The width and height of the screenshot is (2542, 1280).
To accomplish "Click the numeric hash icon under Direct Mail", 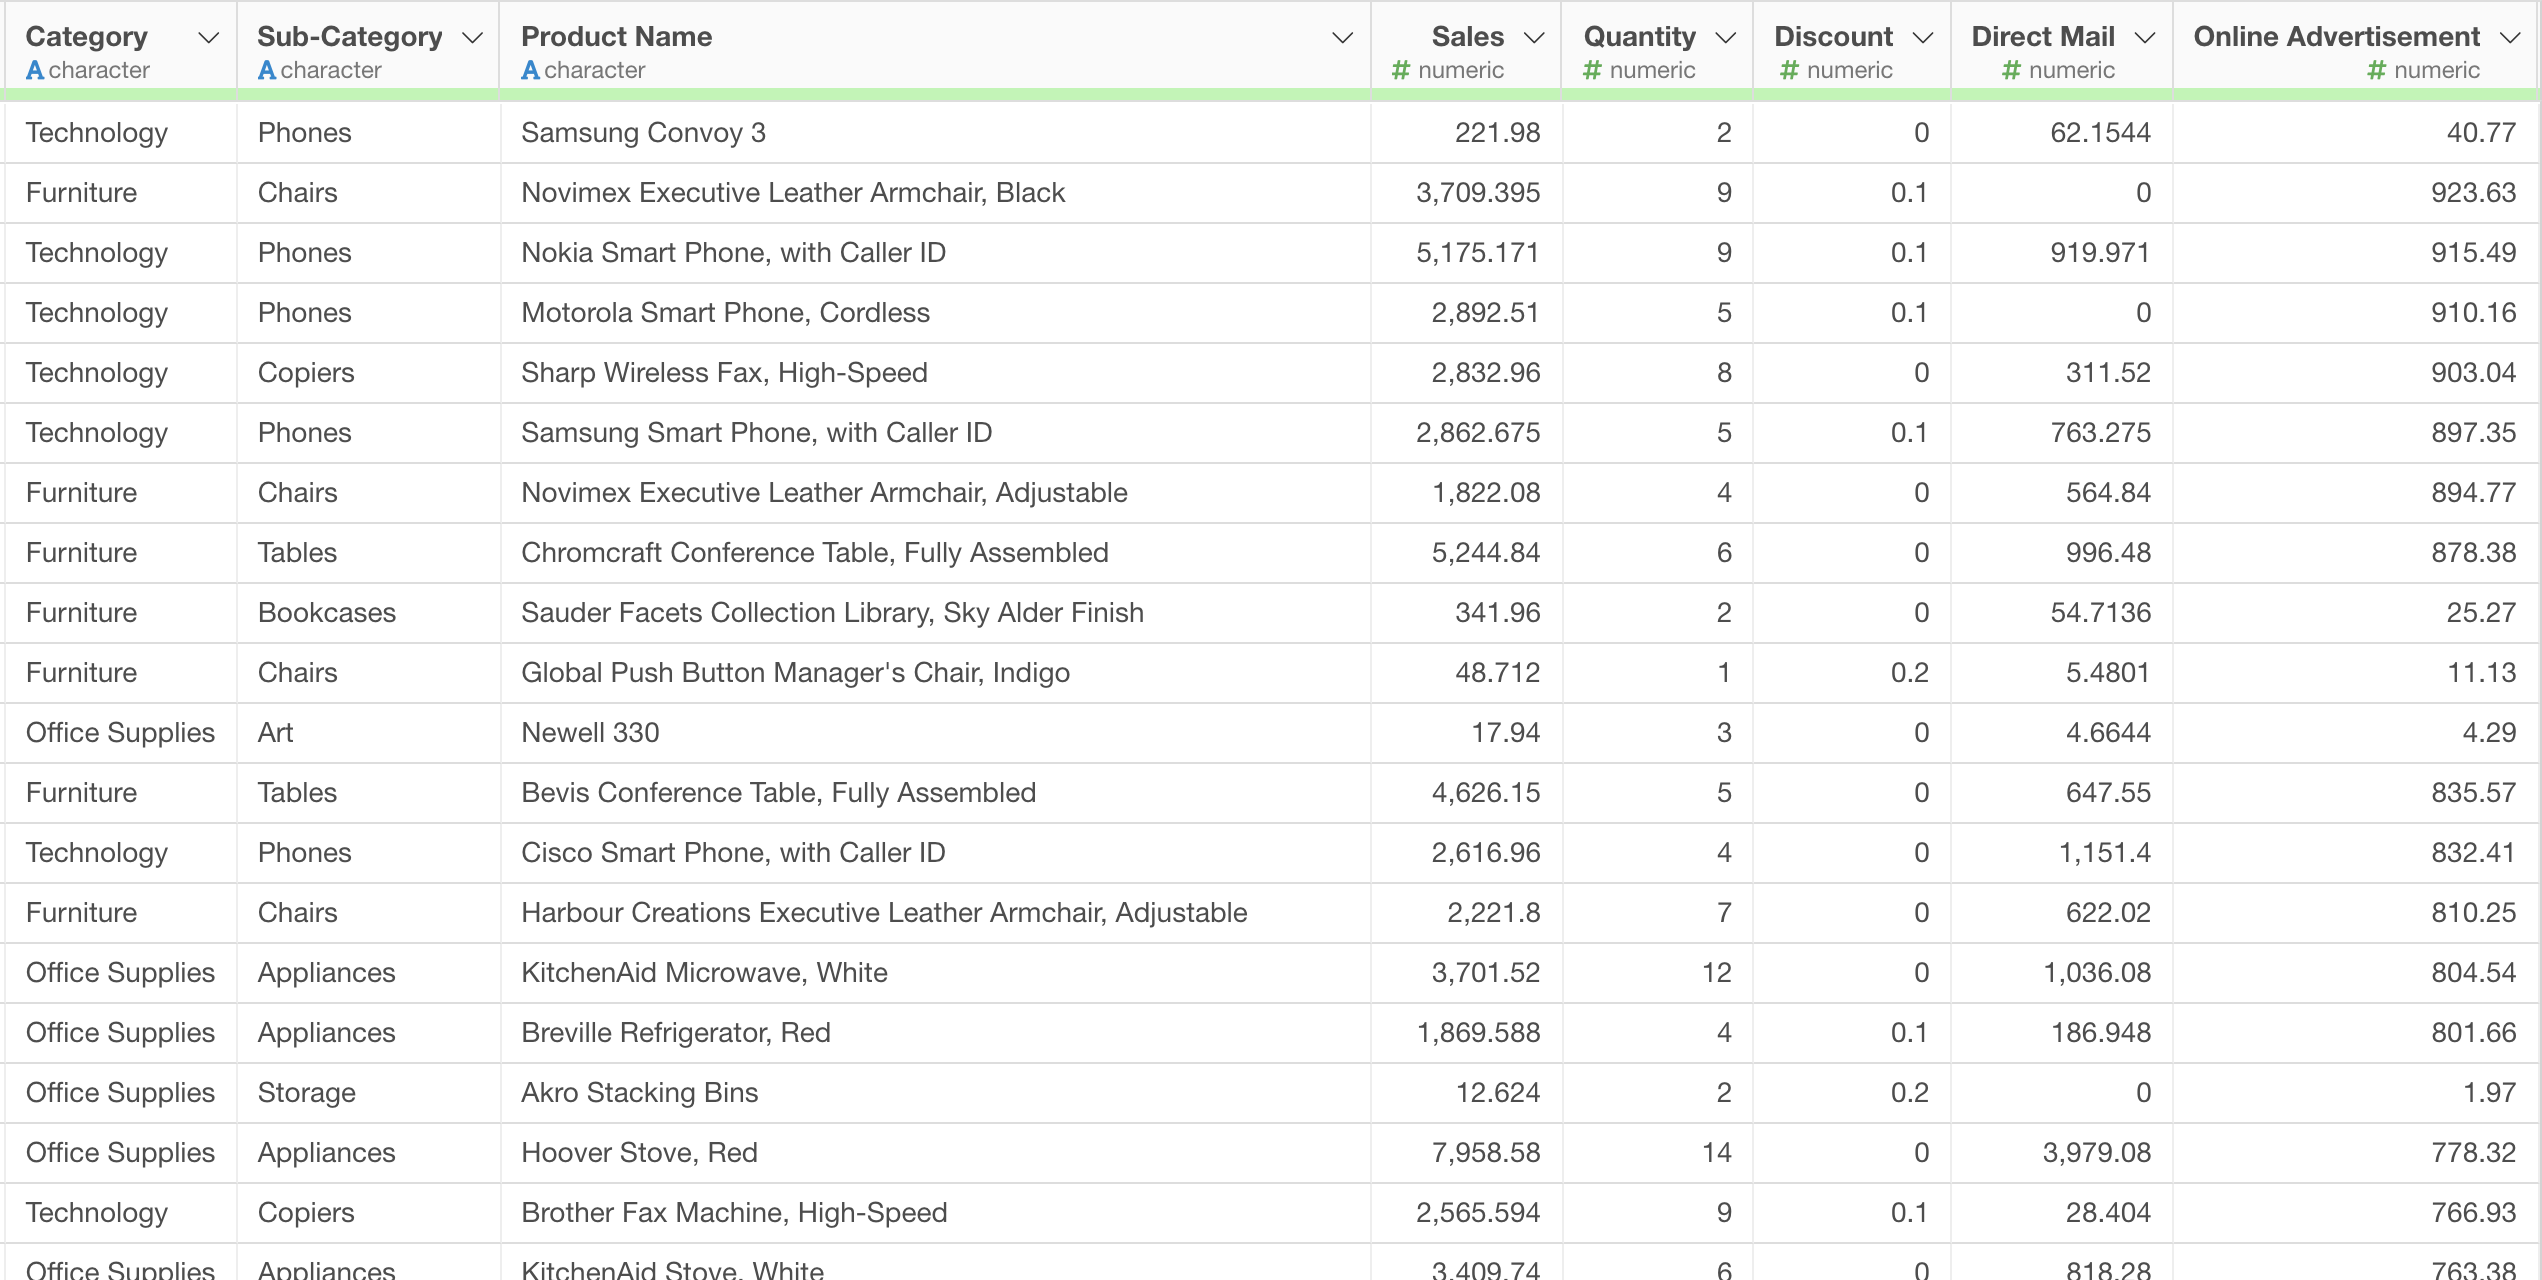I will [x=2012, y=70].
